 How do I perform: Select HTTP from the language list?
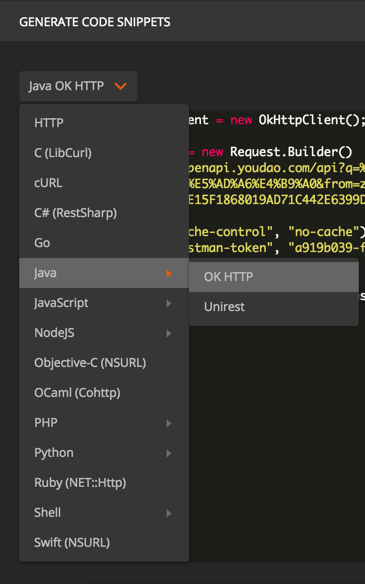click(x=104, y=123)
